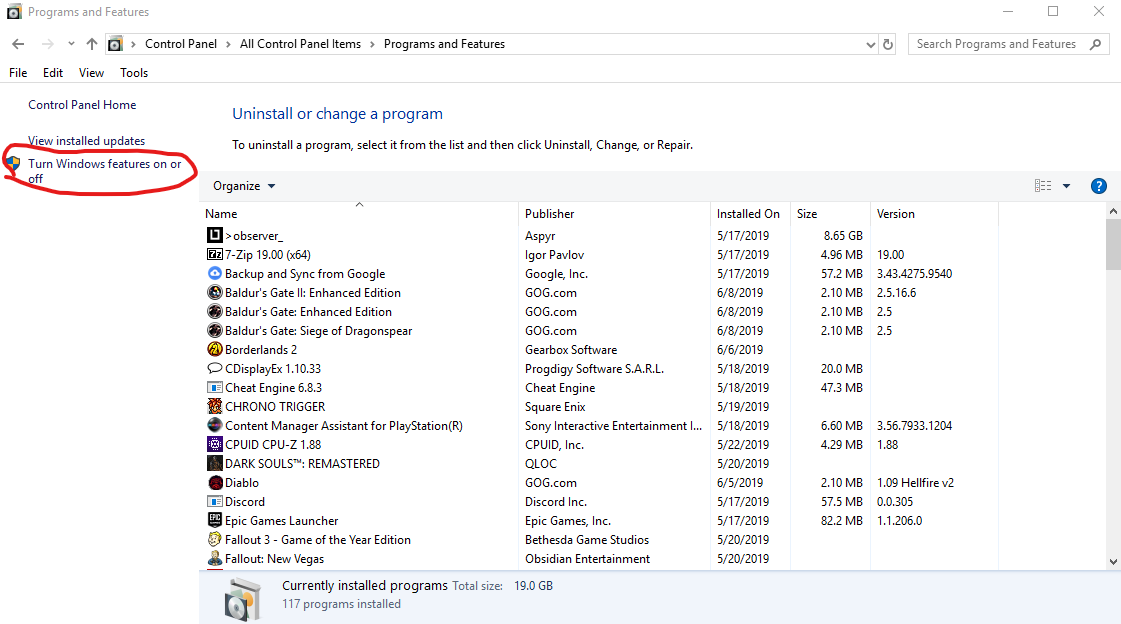Click the Epic Games Launcher icon

click(x=214, y=520)
